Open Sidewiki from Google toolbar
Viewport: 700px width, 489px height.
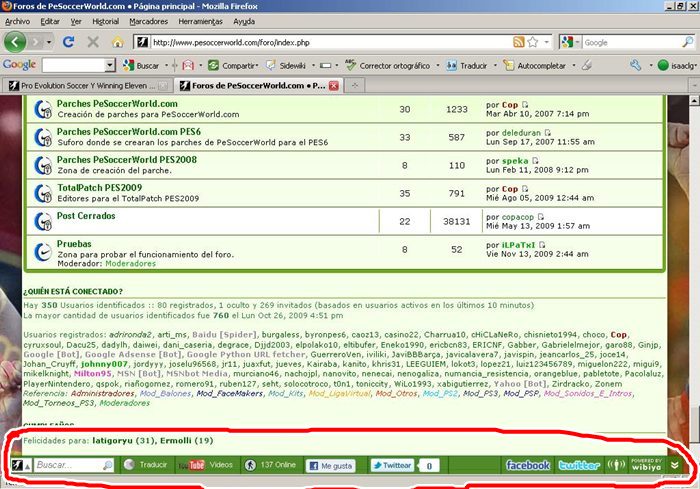(286, 66)
